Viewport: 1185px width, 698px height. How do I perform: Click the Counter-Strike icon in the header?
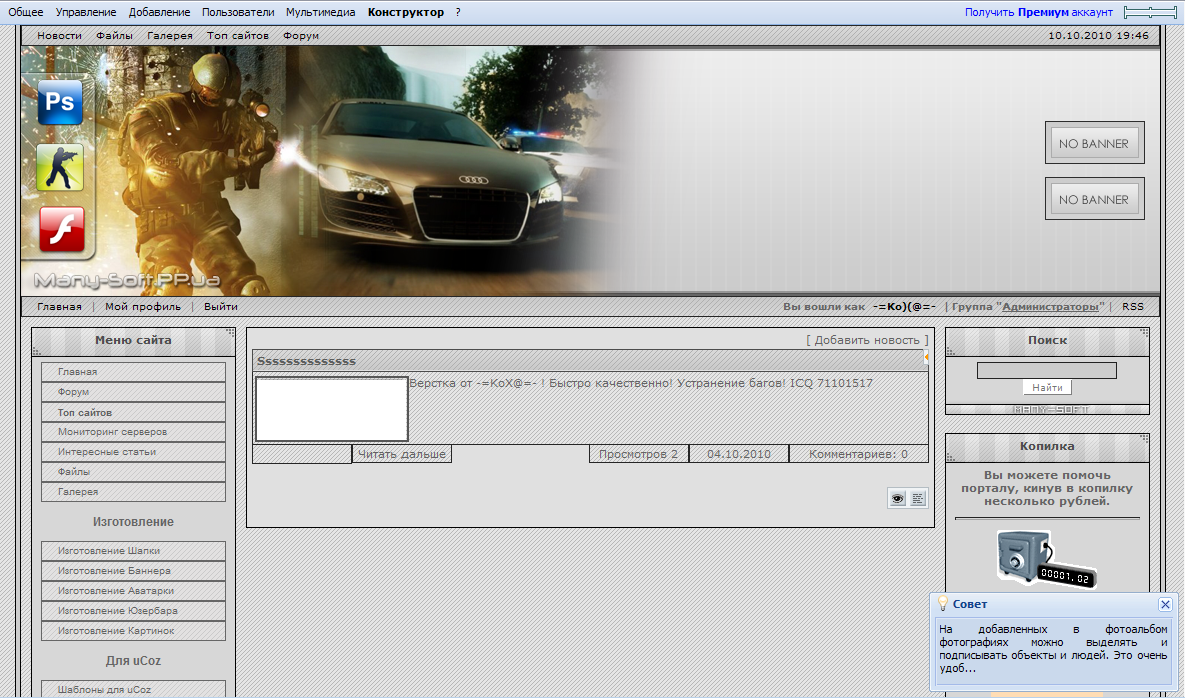pyautogui.click(x=60, y=167)
